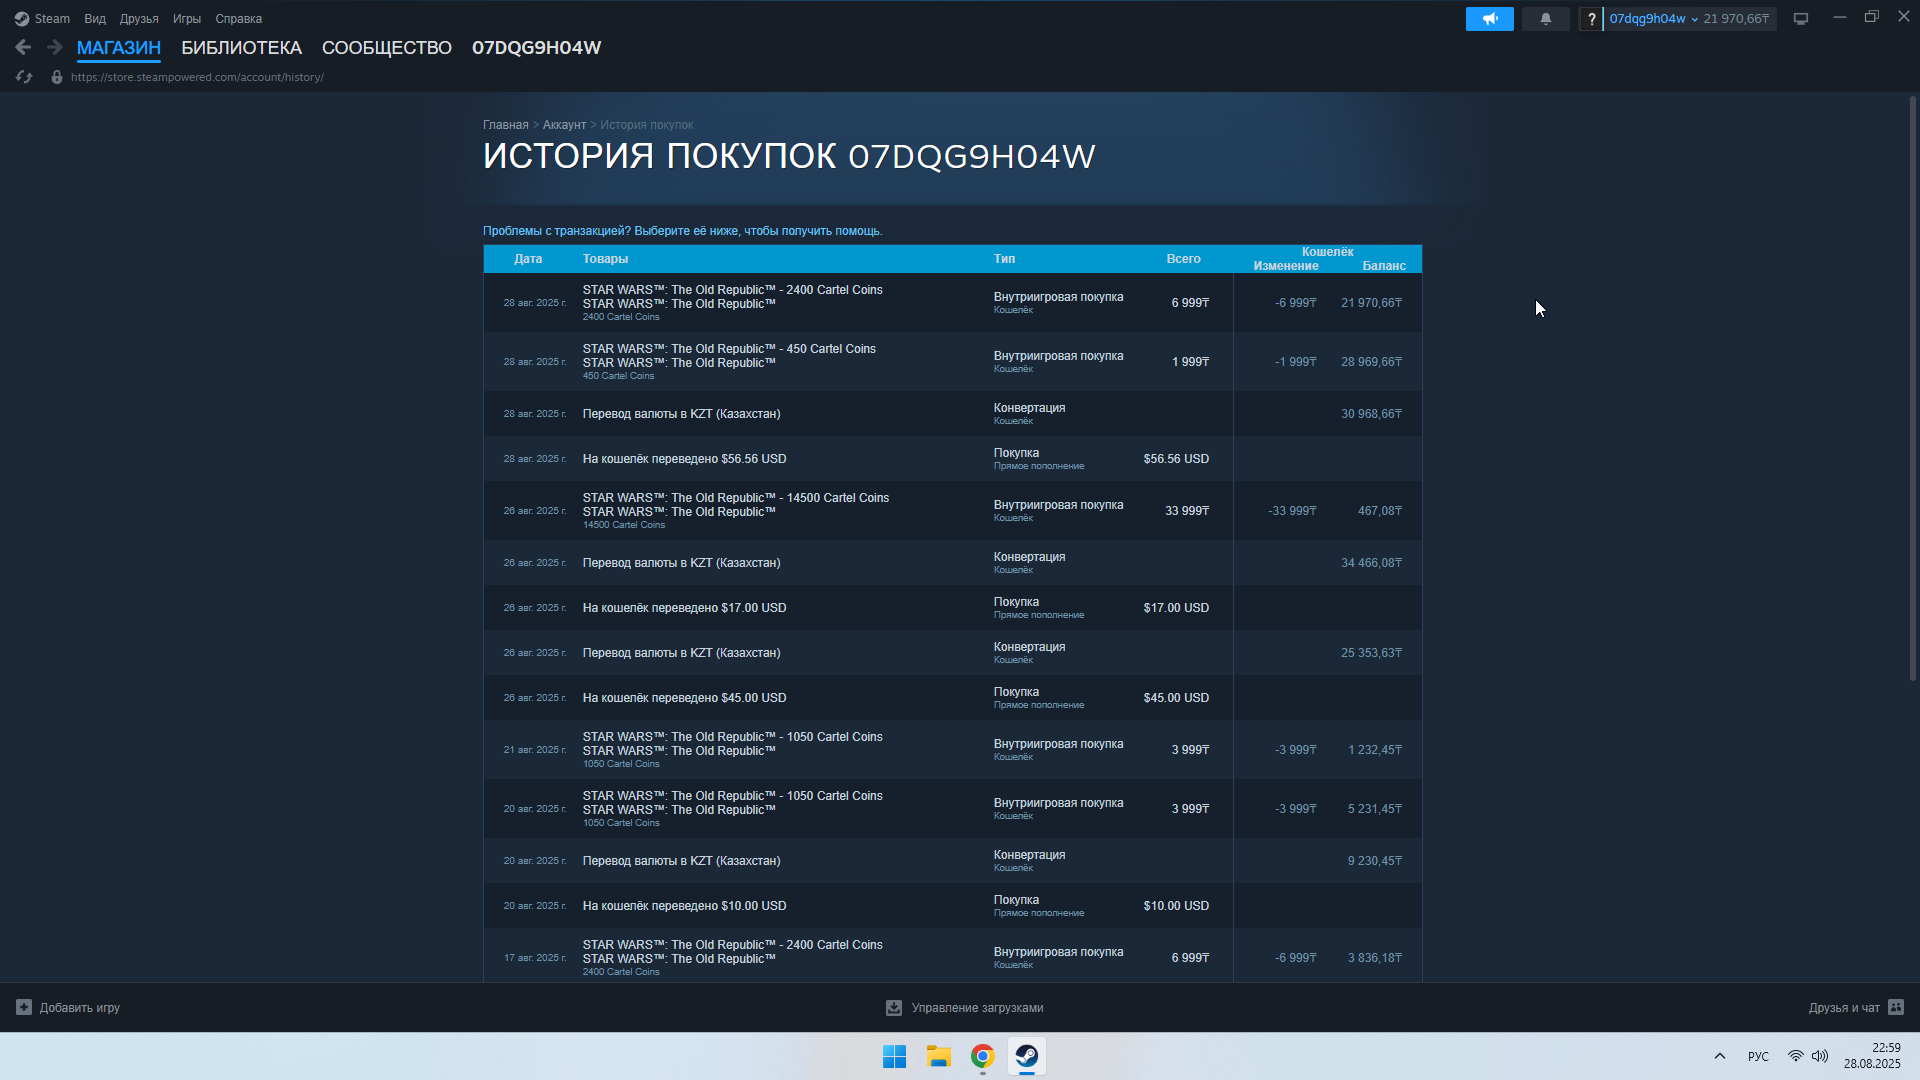
Task: Open the Справка menu
Action: click(x=239, y=19)
